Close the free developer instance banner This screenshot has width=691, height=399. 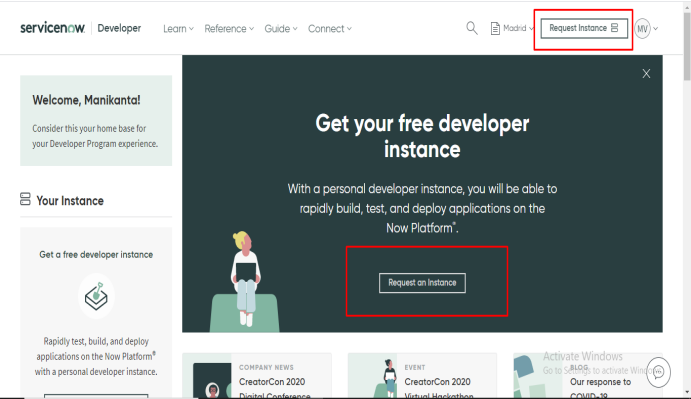click(x=646, y=74)
